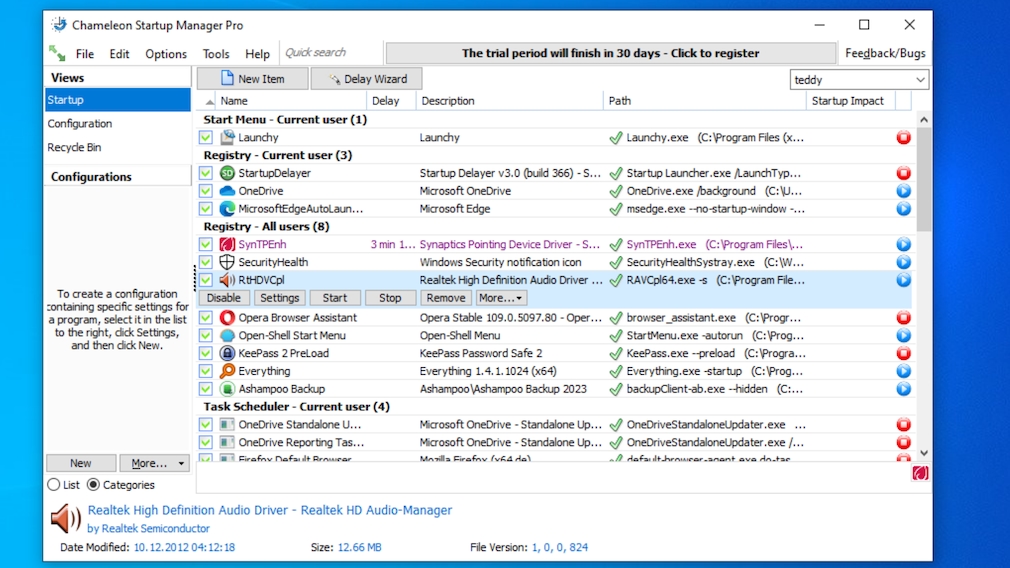Click the Ashampoo Backup icon
Viewport: 1010px width, 568px height.
coord(227,389)
